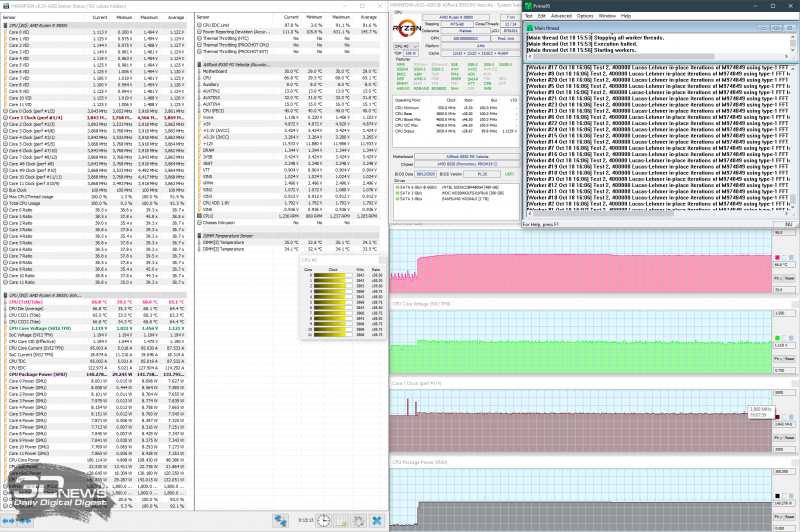Click the pink color swatch on temperature graph
The image size is (800, 532).
[777, 258]
